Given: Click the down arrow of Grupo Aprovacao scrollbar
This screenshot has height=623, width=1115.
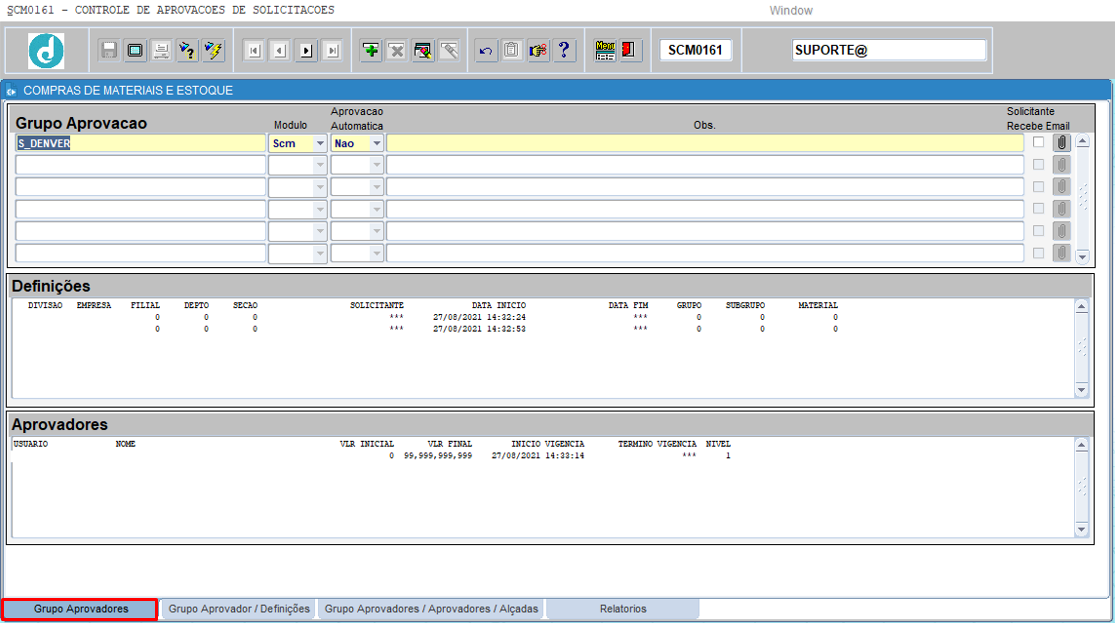Looking at the screenshot, I should pos(1082,256).
